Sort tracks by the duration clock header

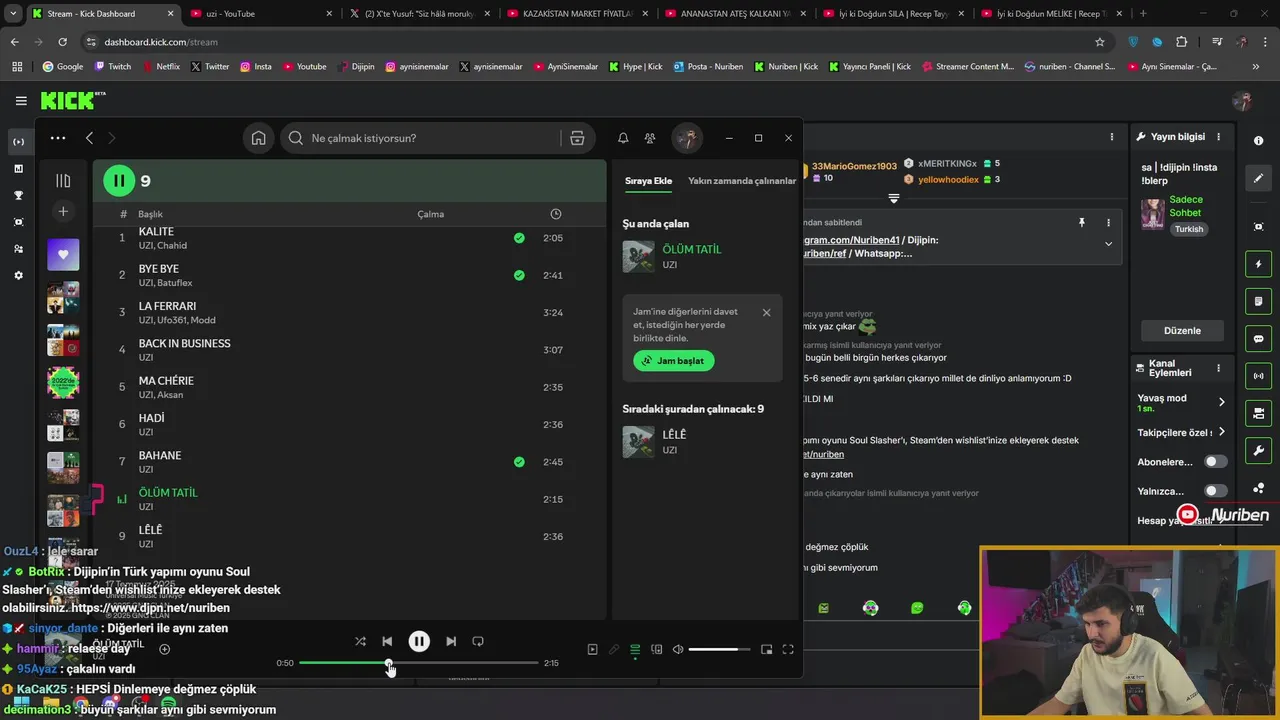click(556, 214)
